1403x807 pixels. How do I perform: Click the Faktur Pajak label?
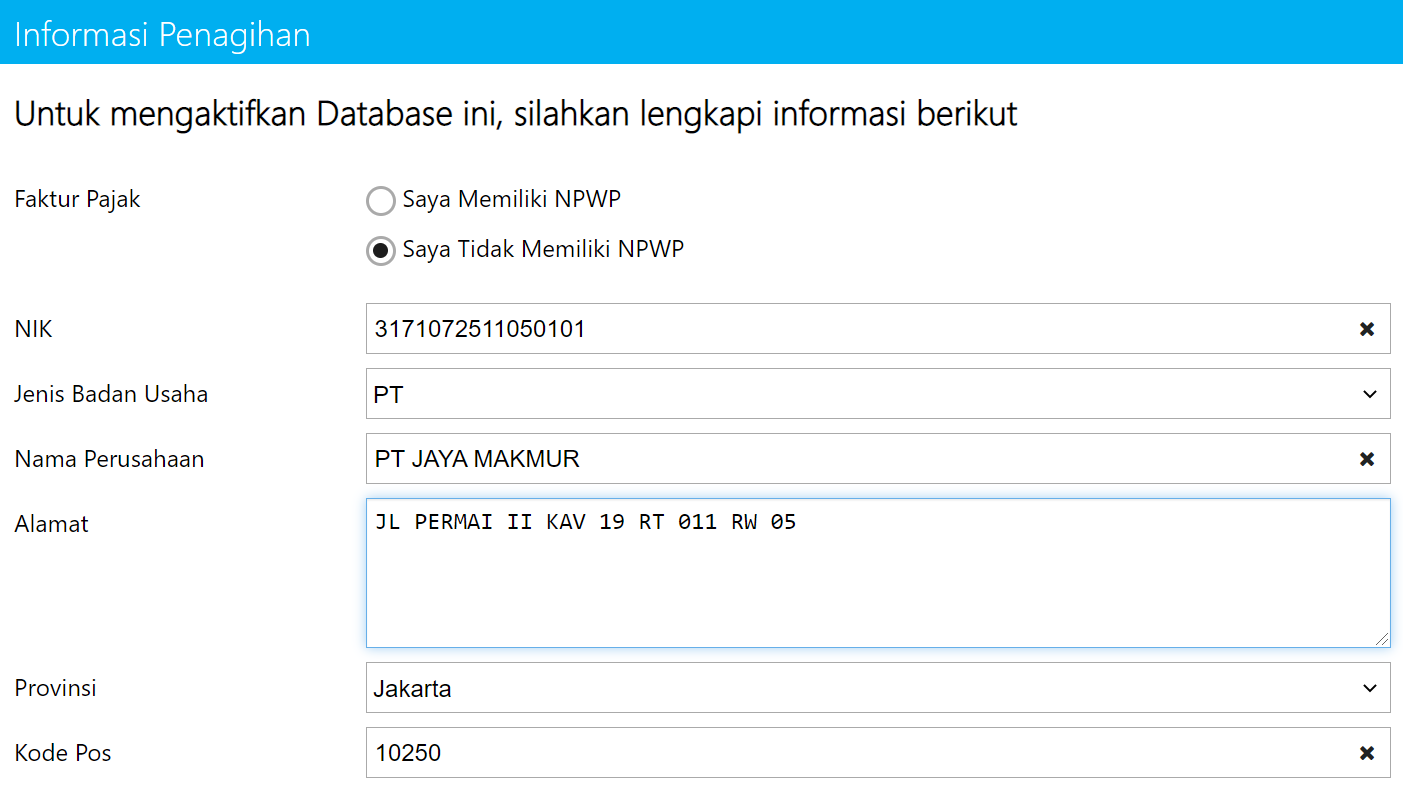click(77, 199)
